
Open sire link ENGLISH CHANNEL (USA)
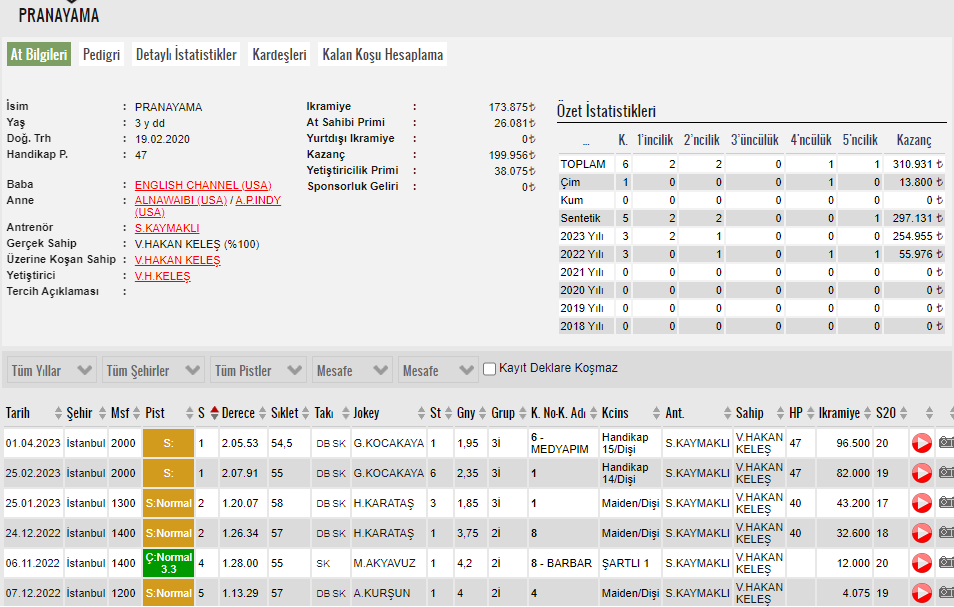203,186
